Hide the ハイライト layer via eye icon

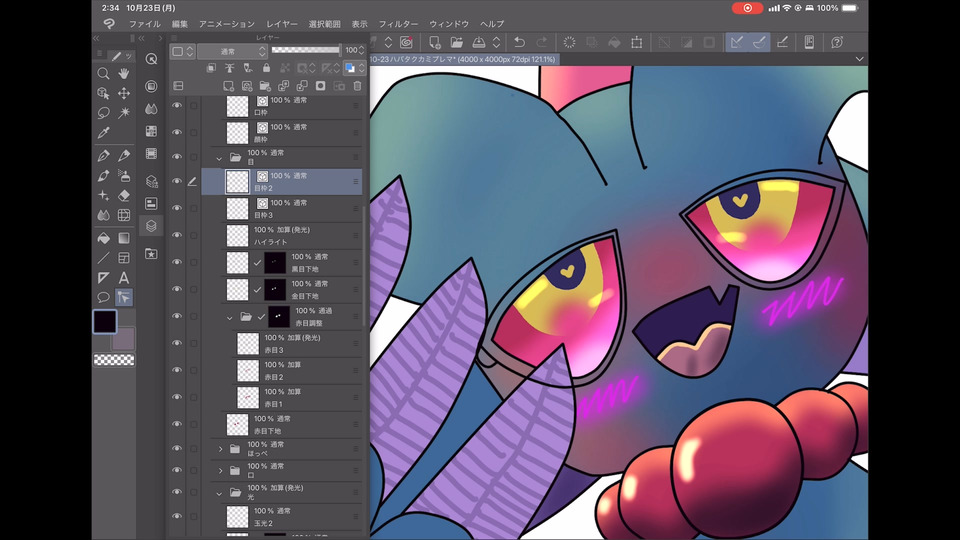177,235
